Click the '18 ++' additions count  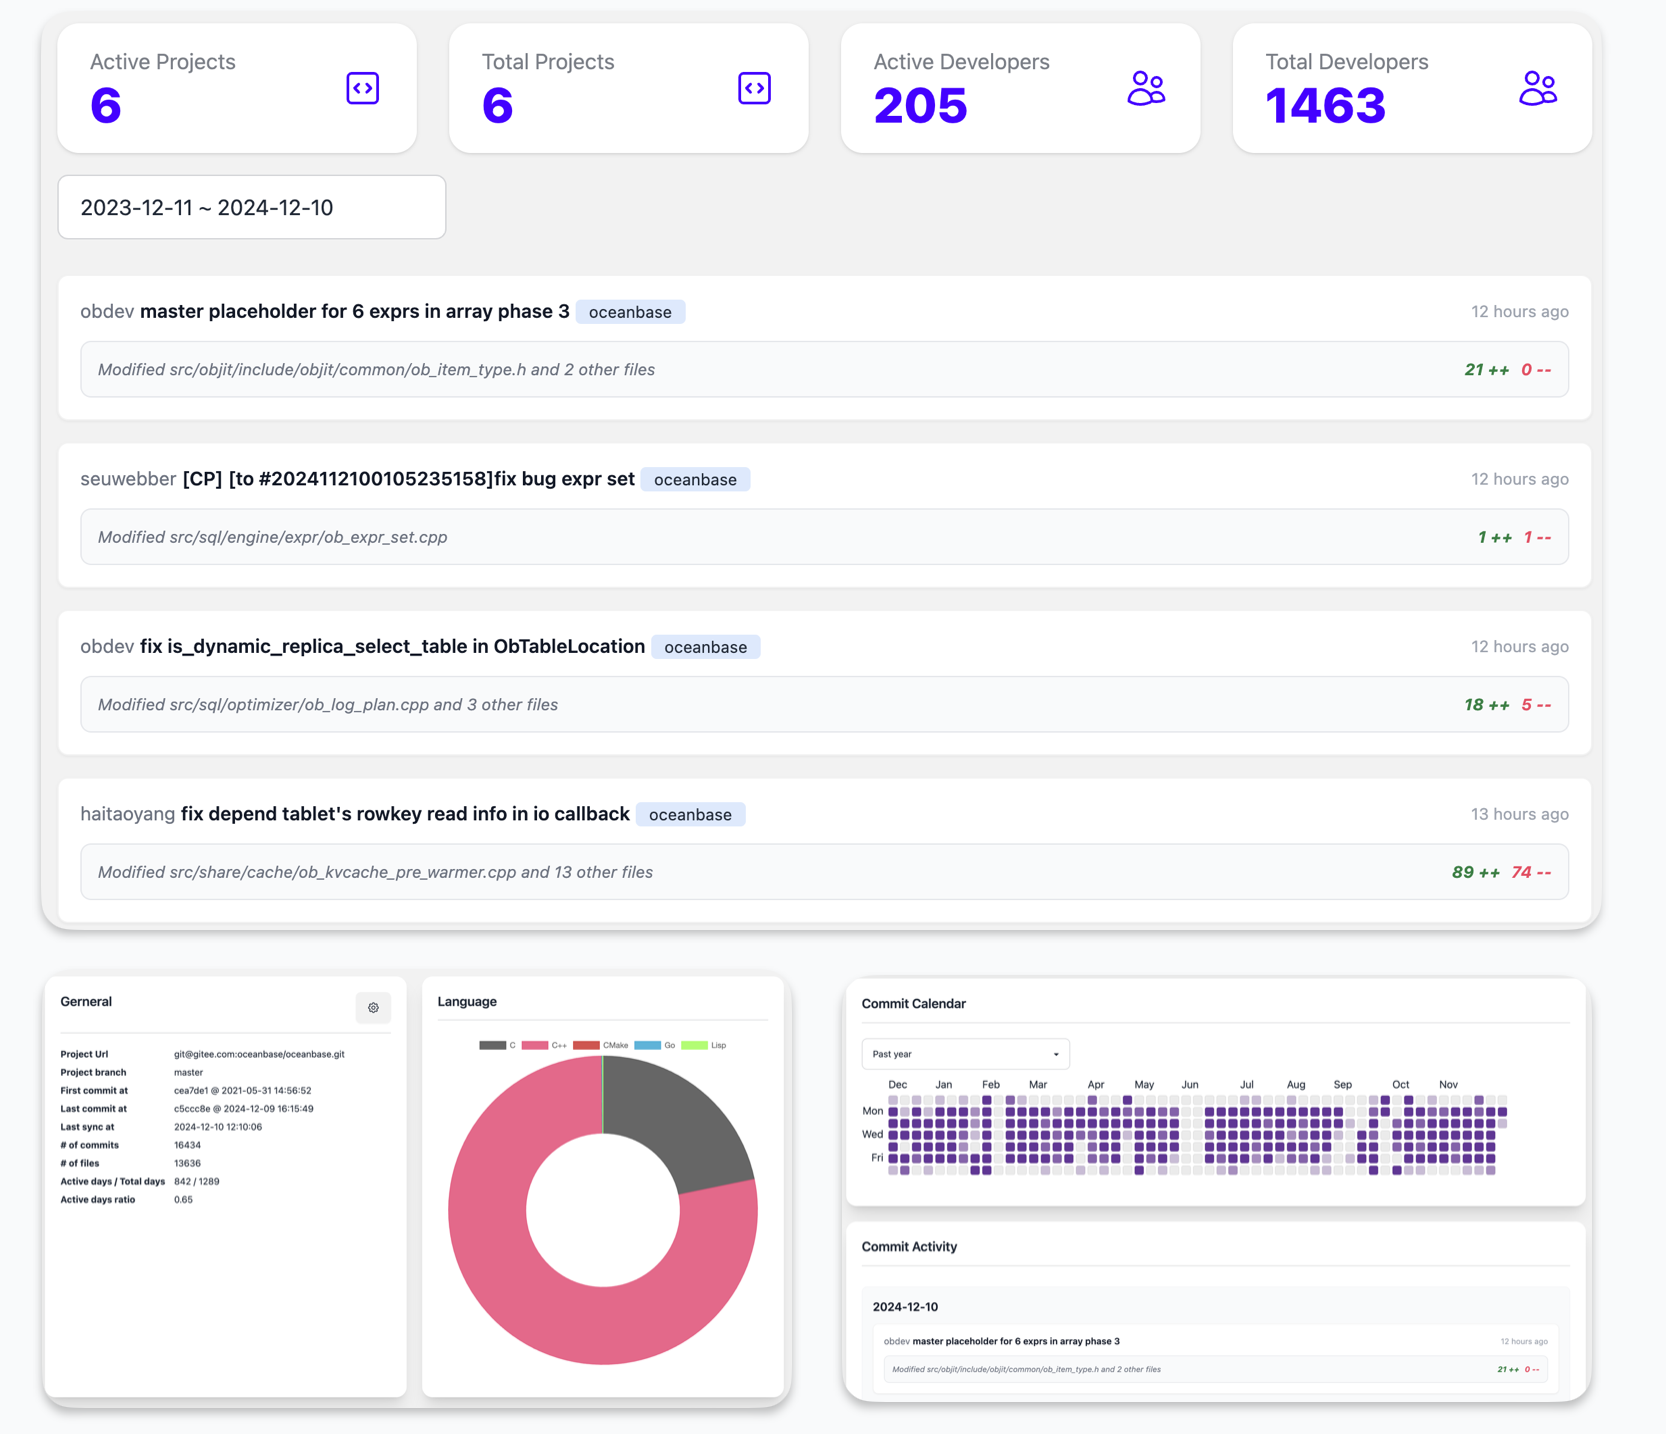coord(1487,705)
